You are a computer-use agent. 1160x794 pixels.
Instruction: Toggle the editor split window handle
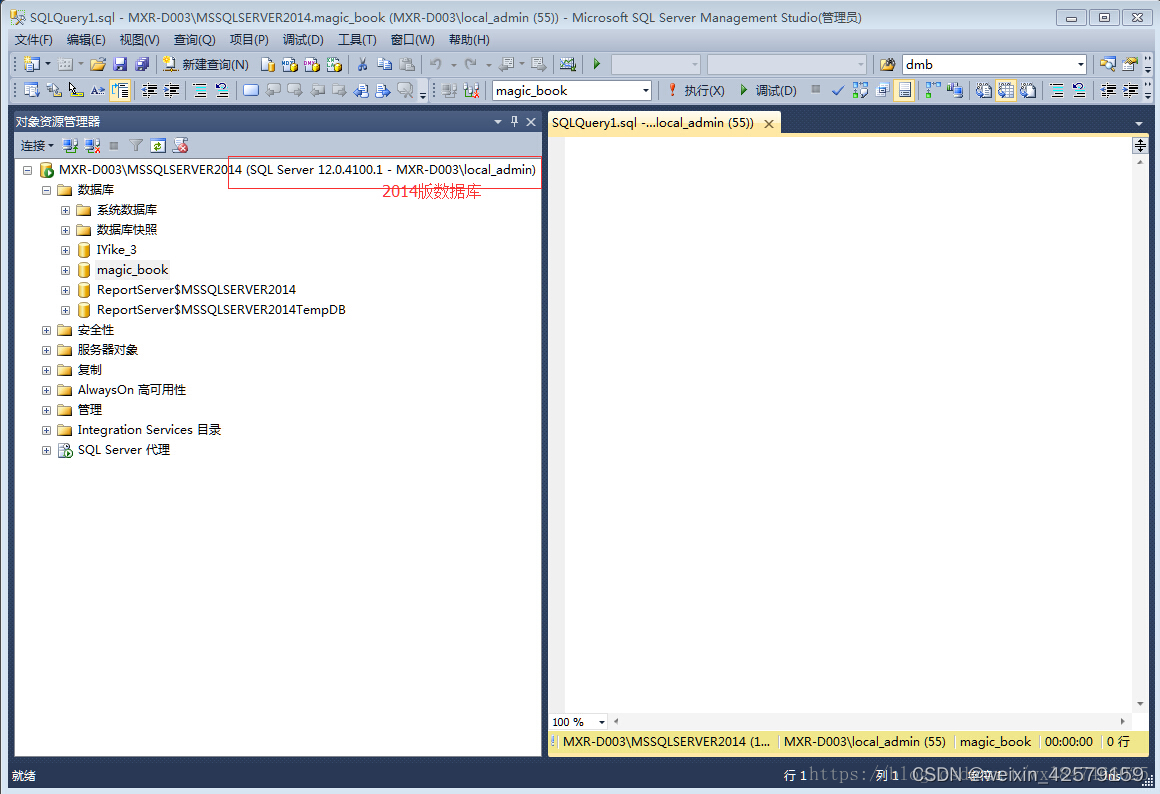tap(1140, 146)
